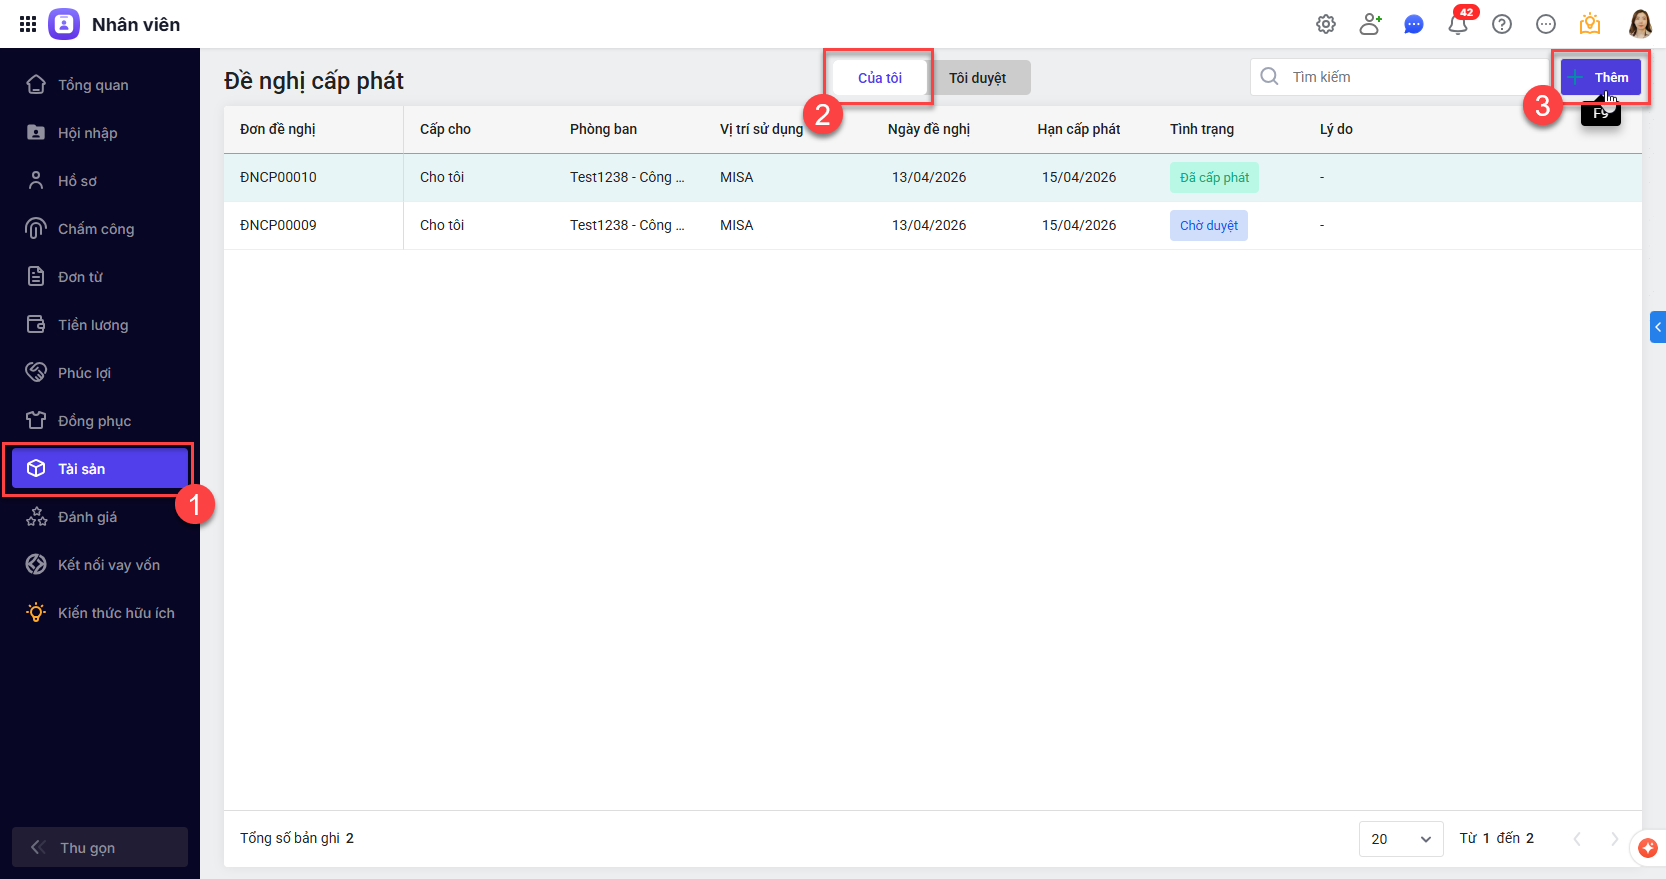Select Đánh giá in the sidebar

pyautogui.click(x=100, y=516)
